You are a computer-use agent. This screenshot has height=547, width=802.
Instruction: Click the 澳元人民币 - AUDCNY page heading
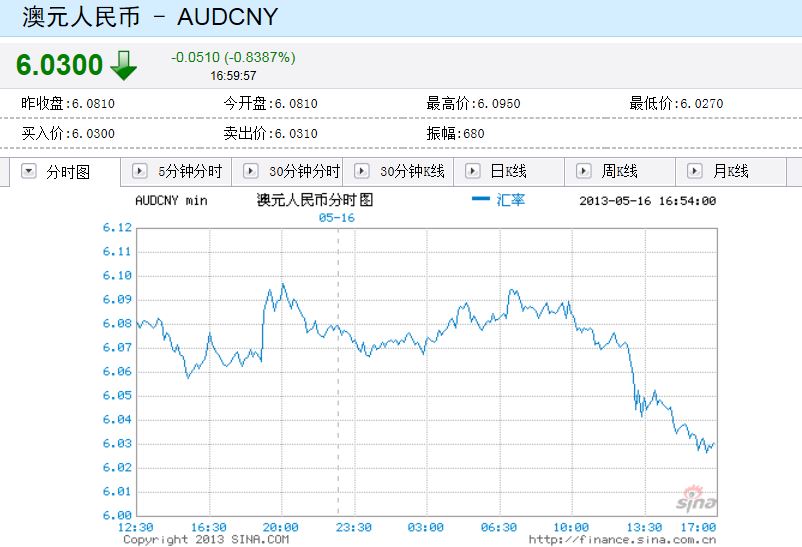click(x=150, y=17)
